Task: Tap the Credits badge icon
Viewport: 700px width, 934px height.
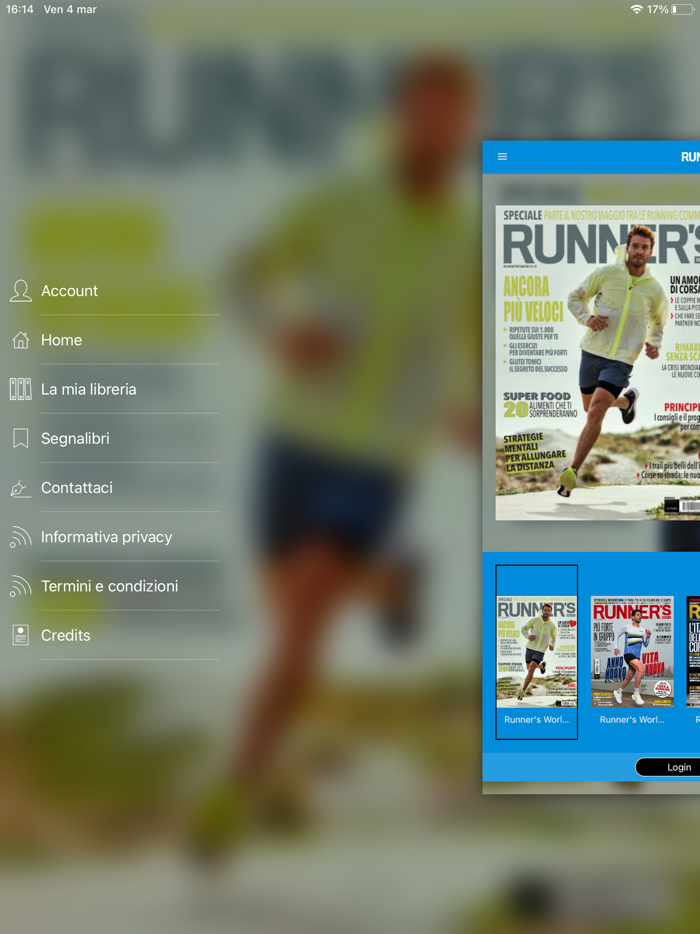Action: coord(20,636)
